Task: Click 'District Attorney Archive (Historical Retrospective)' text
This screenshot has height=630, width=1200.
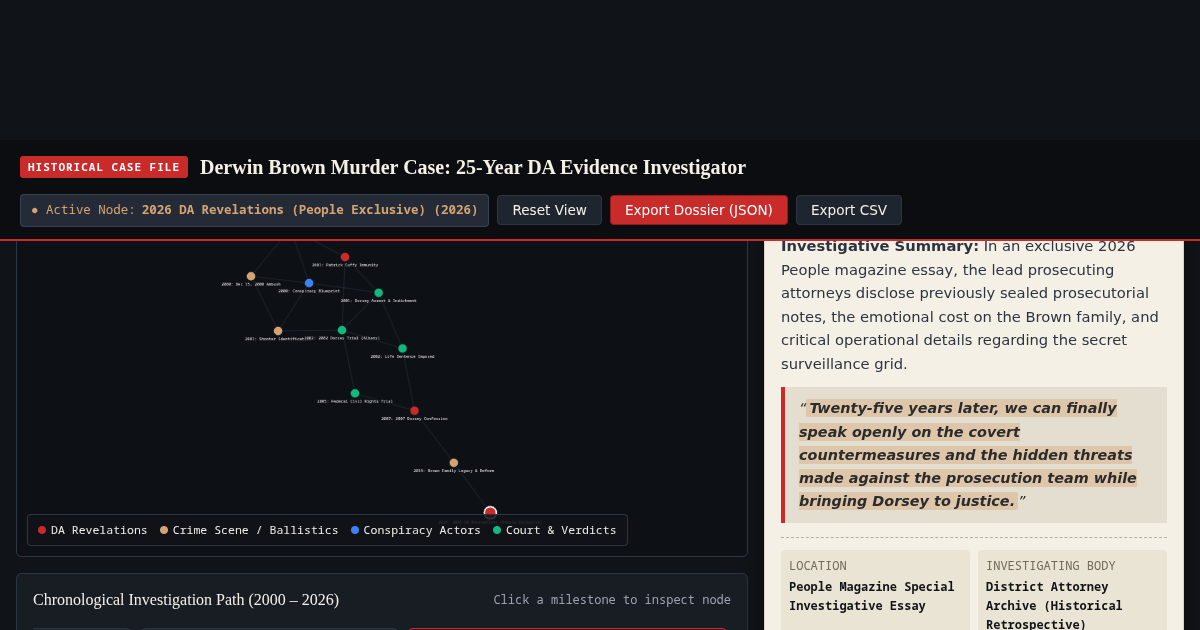Action: point(1054,606)
